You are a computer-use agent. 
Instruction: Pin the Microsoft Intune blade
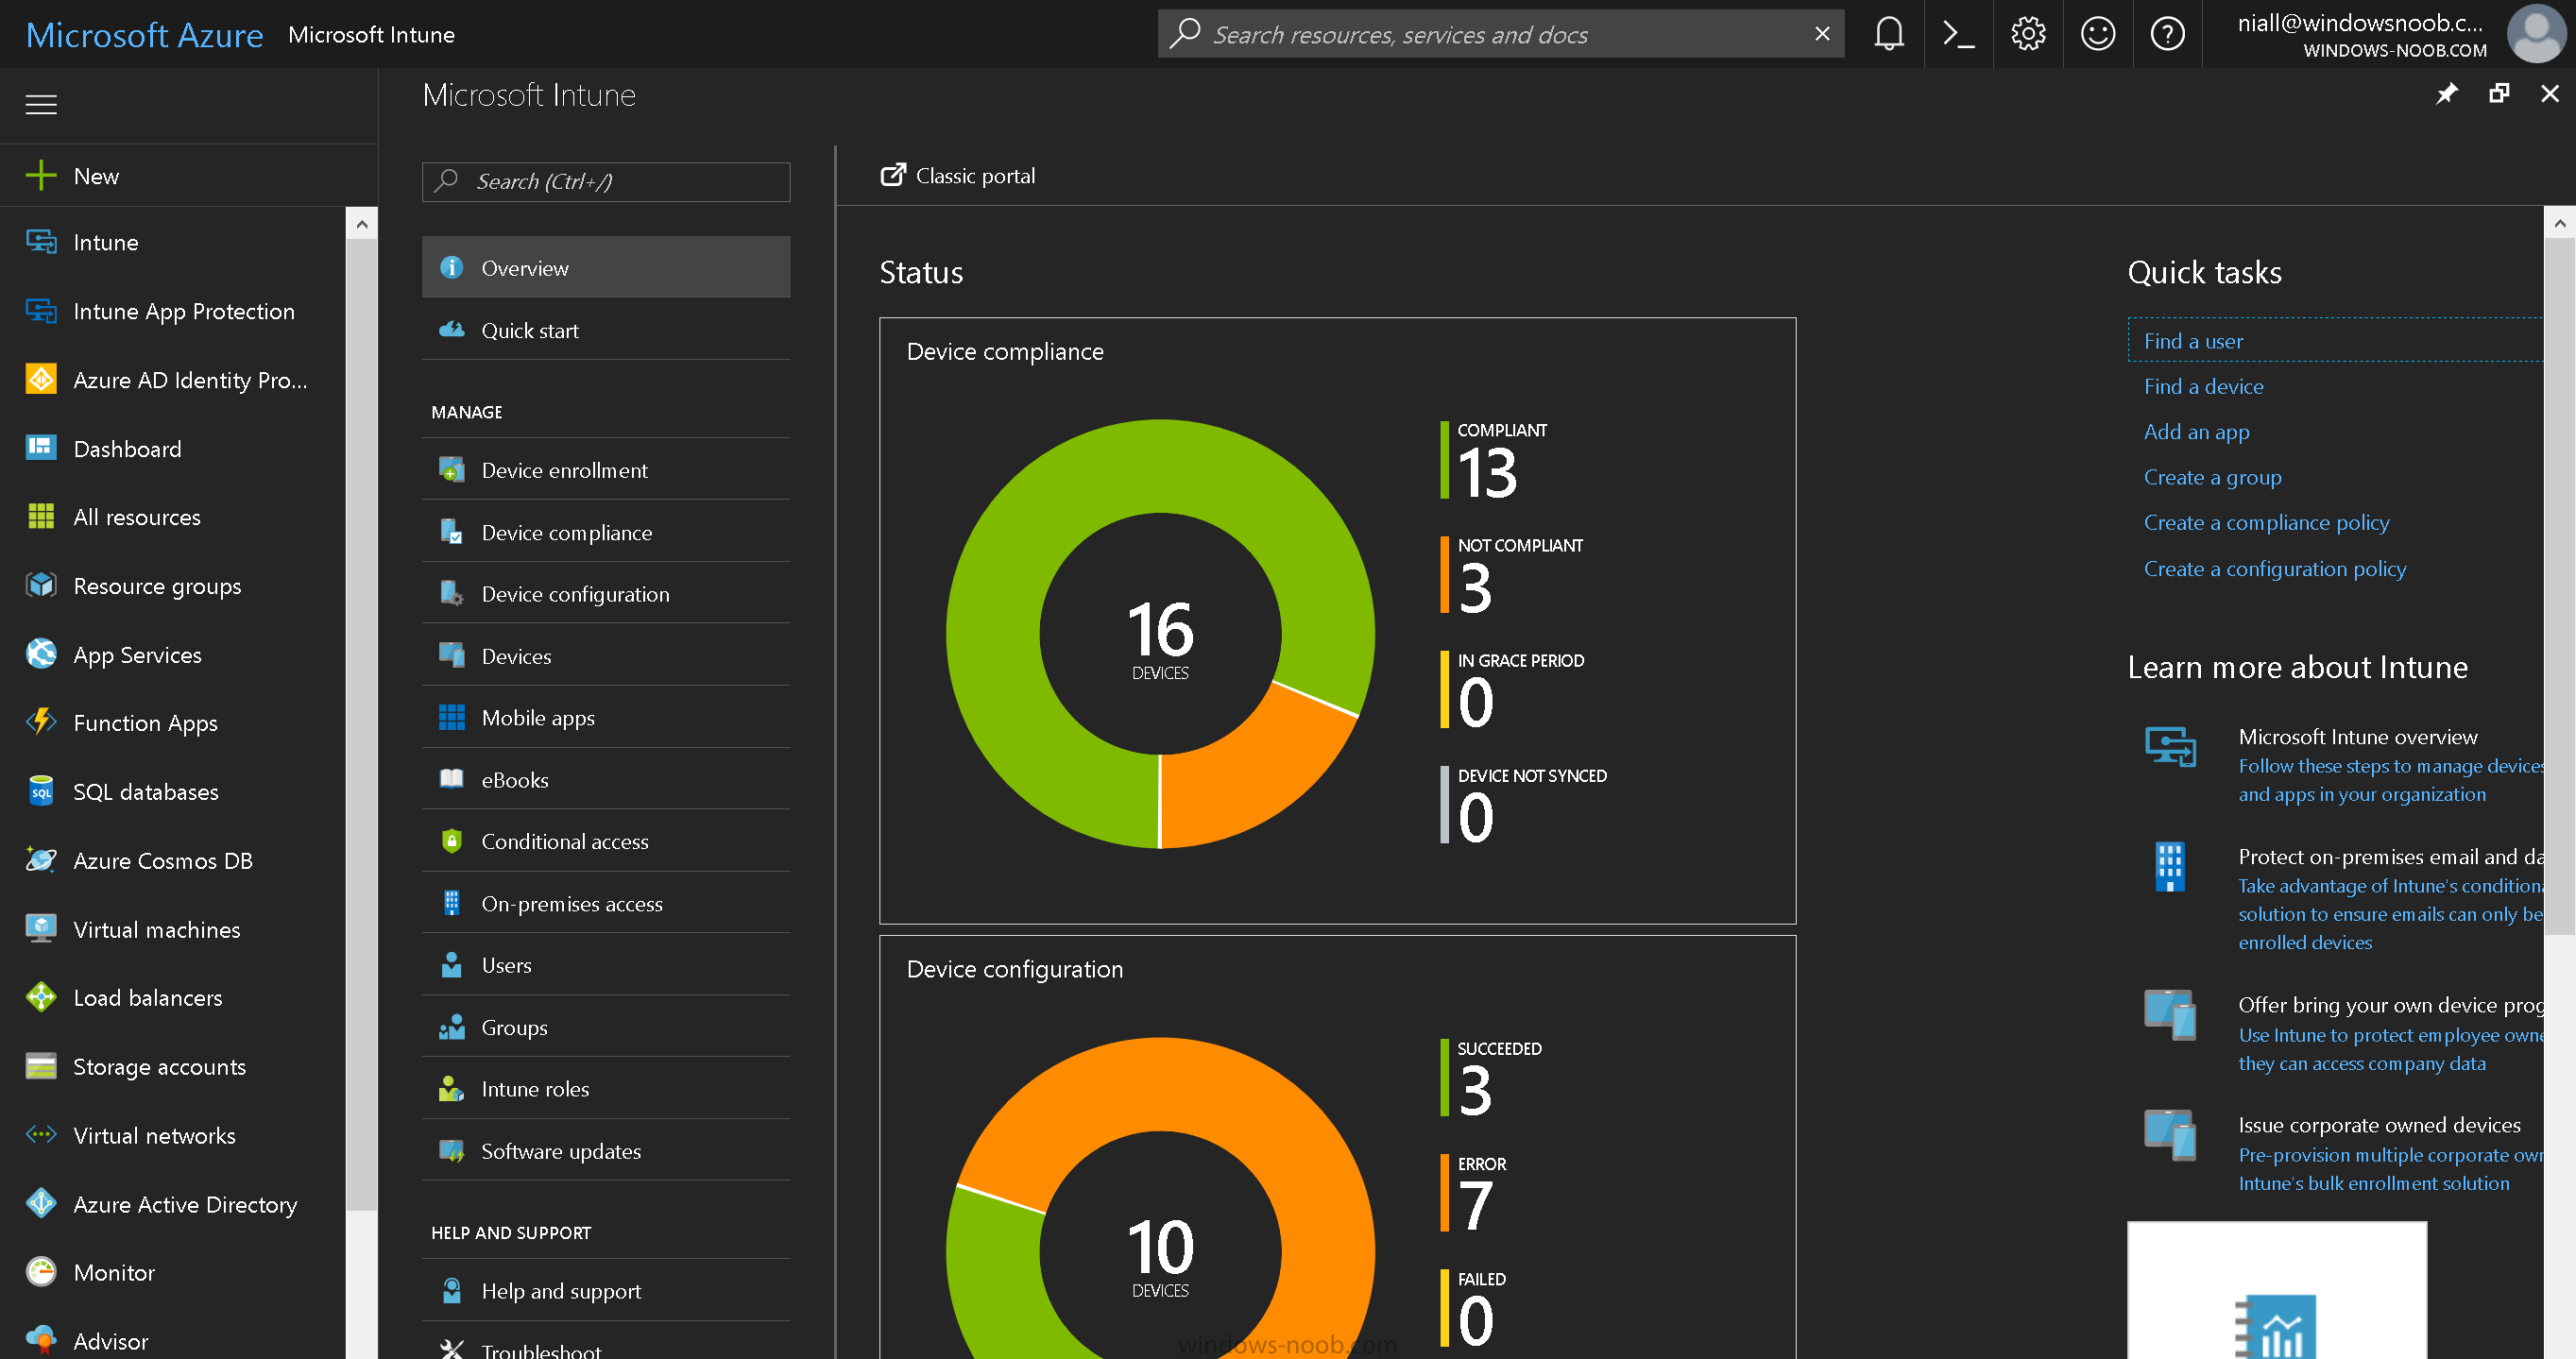tap(2446, 94)
